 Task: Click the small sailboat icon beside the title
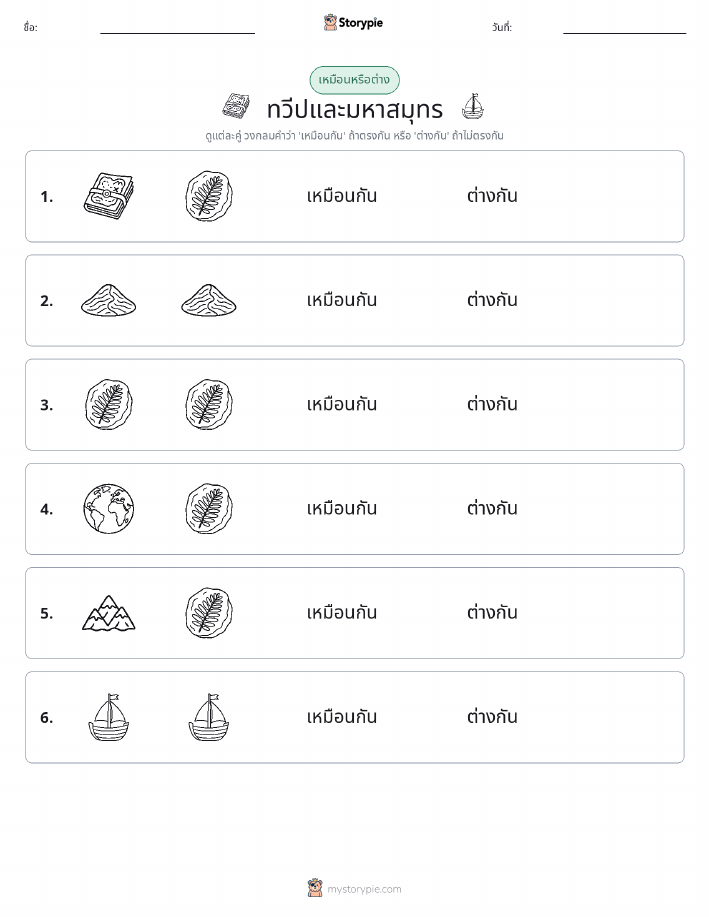click(473, 106)
